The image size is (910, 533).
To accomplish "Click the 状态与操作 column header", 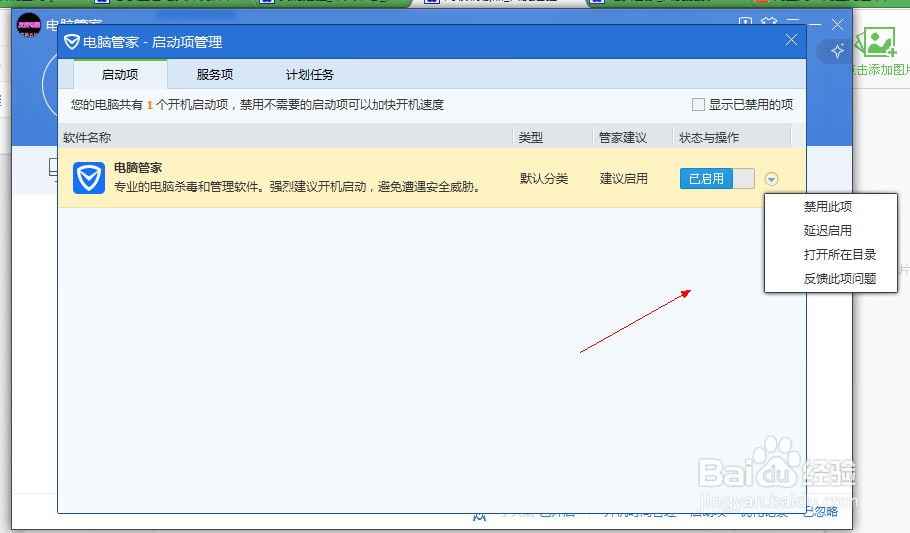I will coord(709,138).
